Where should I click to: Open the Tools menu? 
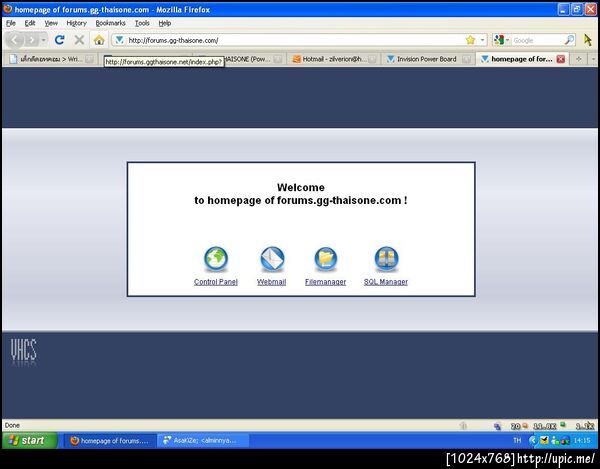142,23
